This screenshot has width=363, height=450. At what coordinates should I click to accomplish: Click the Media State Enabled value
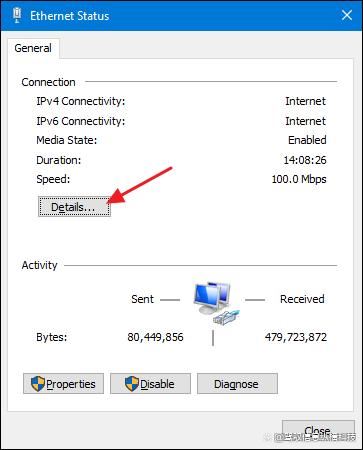pos(307,140)
